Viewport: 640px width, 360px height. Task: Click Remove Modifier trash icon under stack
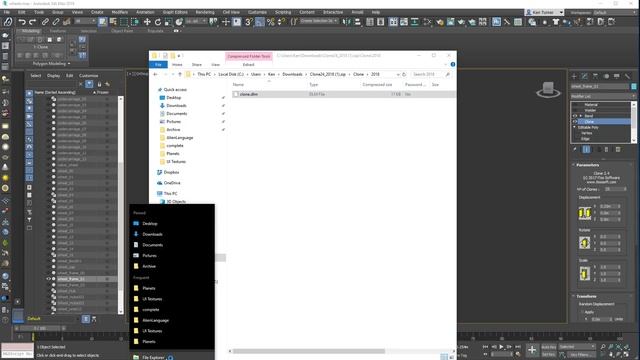pos(606,150)
